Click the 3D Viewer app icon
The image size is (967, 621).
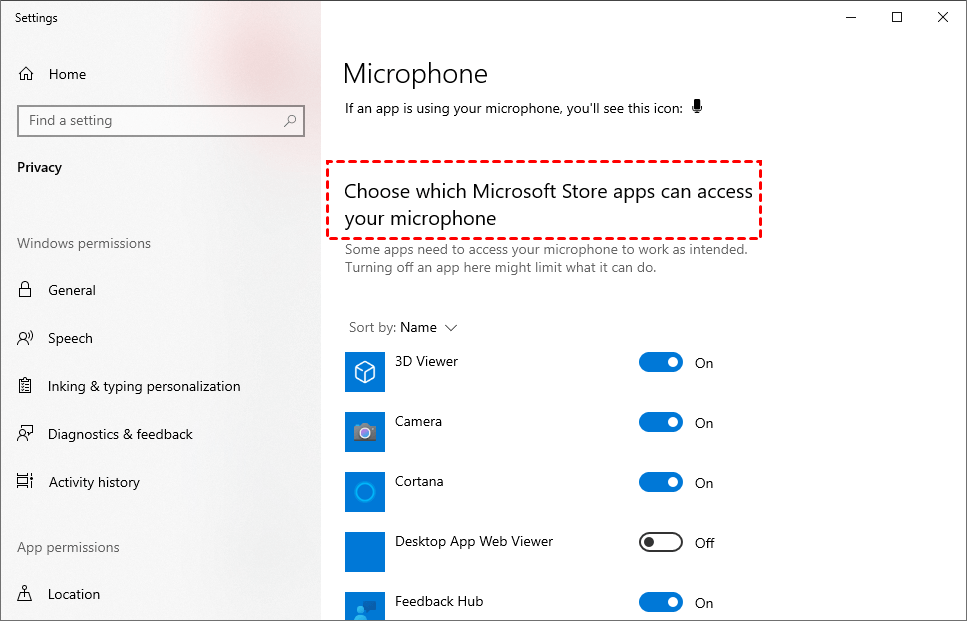[x=365, y=372]
